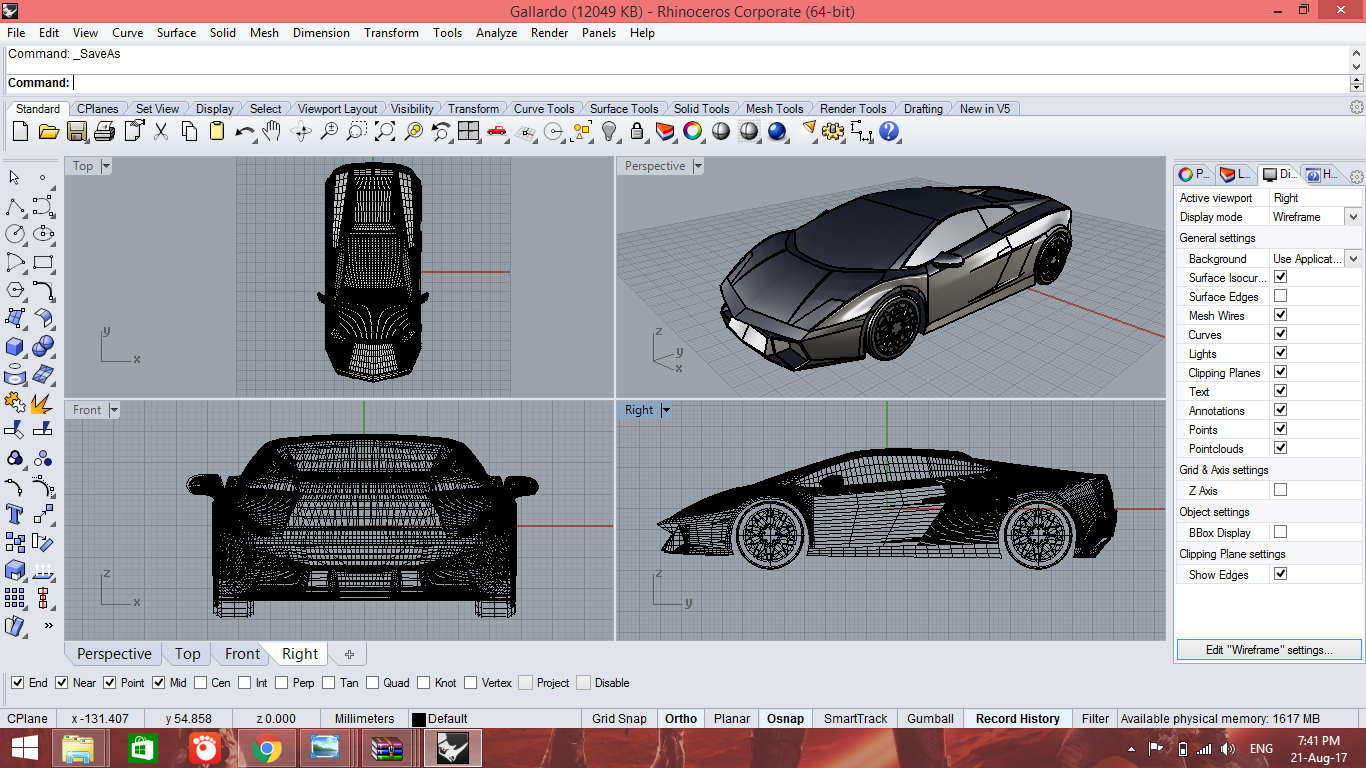
Task: Switch to the Mesh Tools toolbar tab
Action: point(774,109)
